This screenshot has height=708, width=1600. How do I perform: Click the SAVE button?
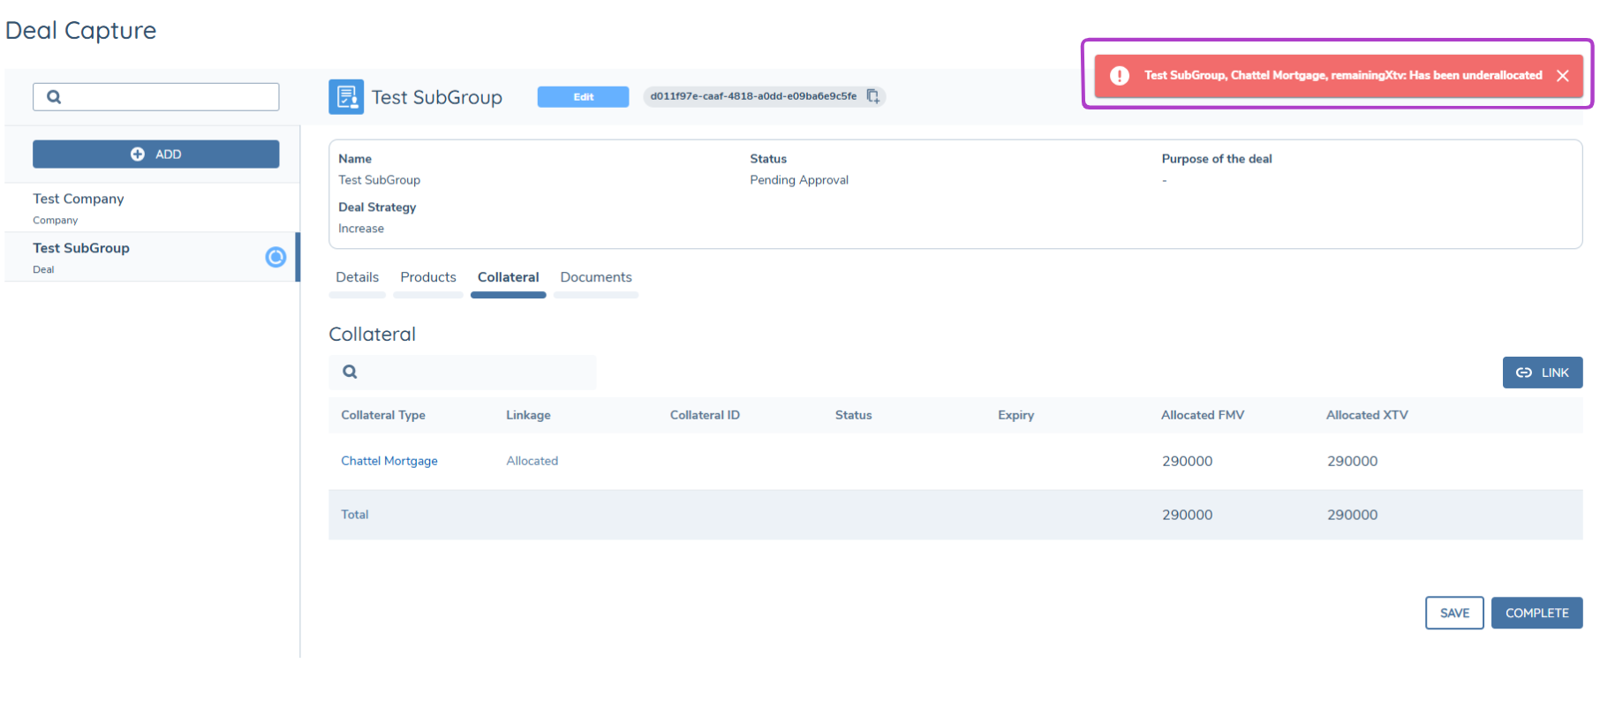[1453, 613]
